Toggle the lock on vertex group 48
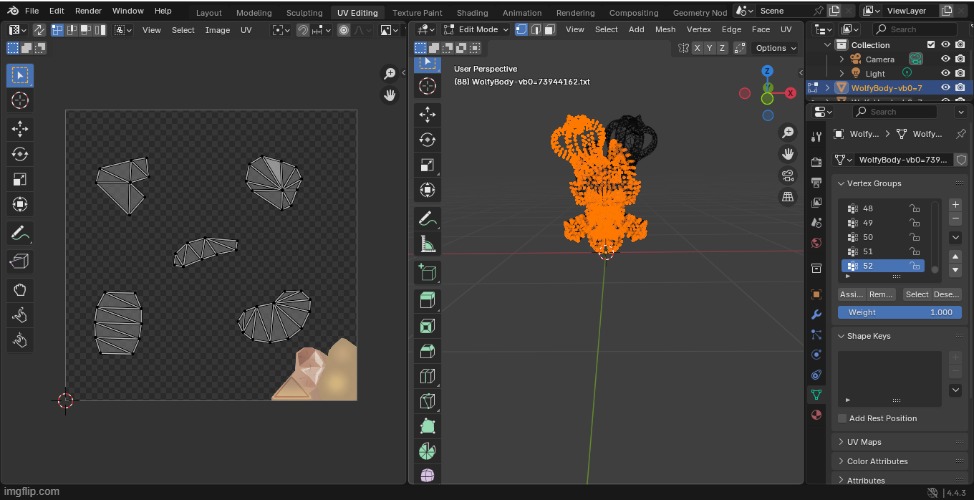Screen dimensions: 974x500 coord(914,208)
